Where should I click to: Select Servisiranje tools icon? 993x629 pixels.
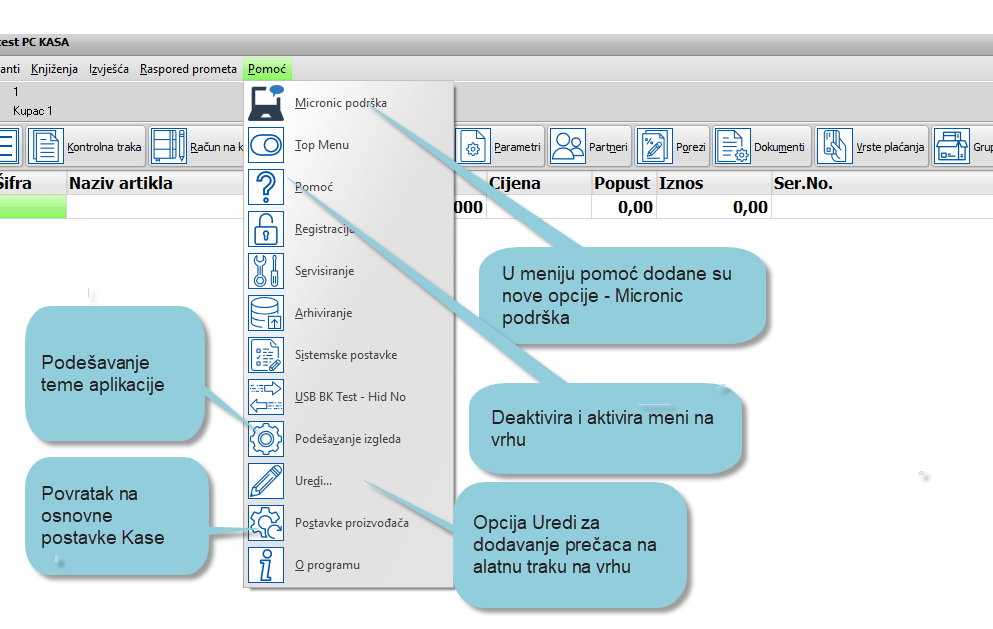pyautogui.click(x=266, y=271)
